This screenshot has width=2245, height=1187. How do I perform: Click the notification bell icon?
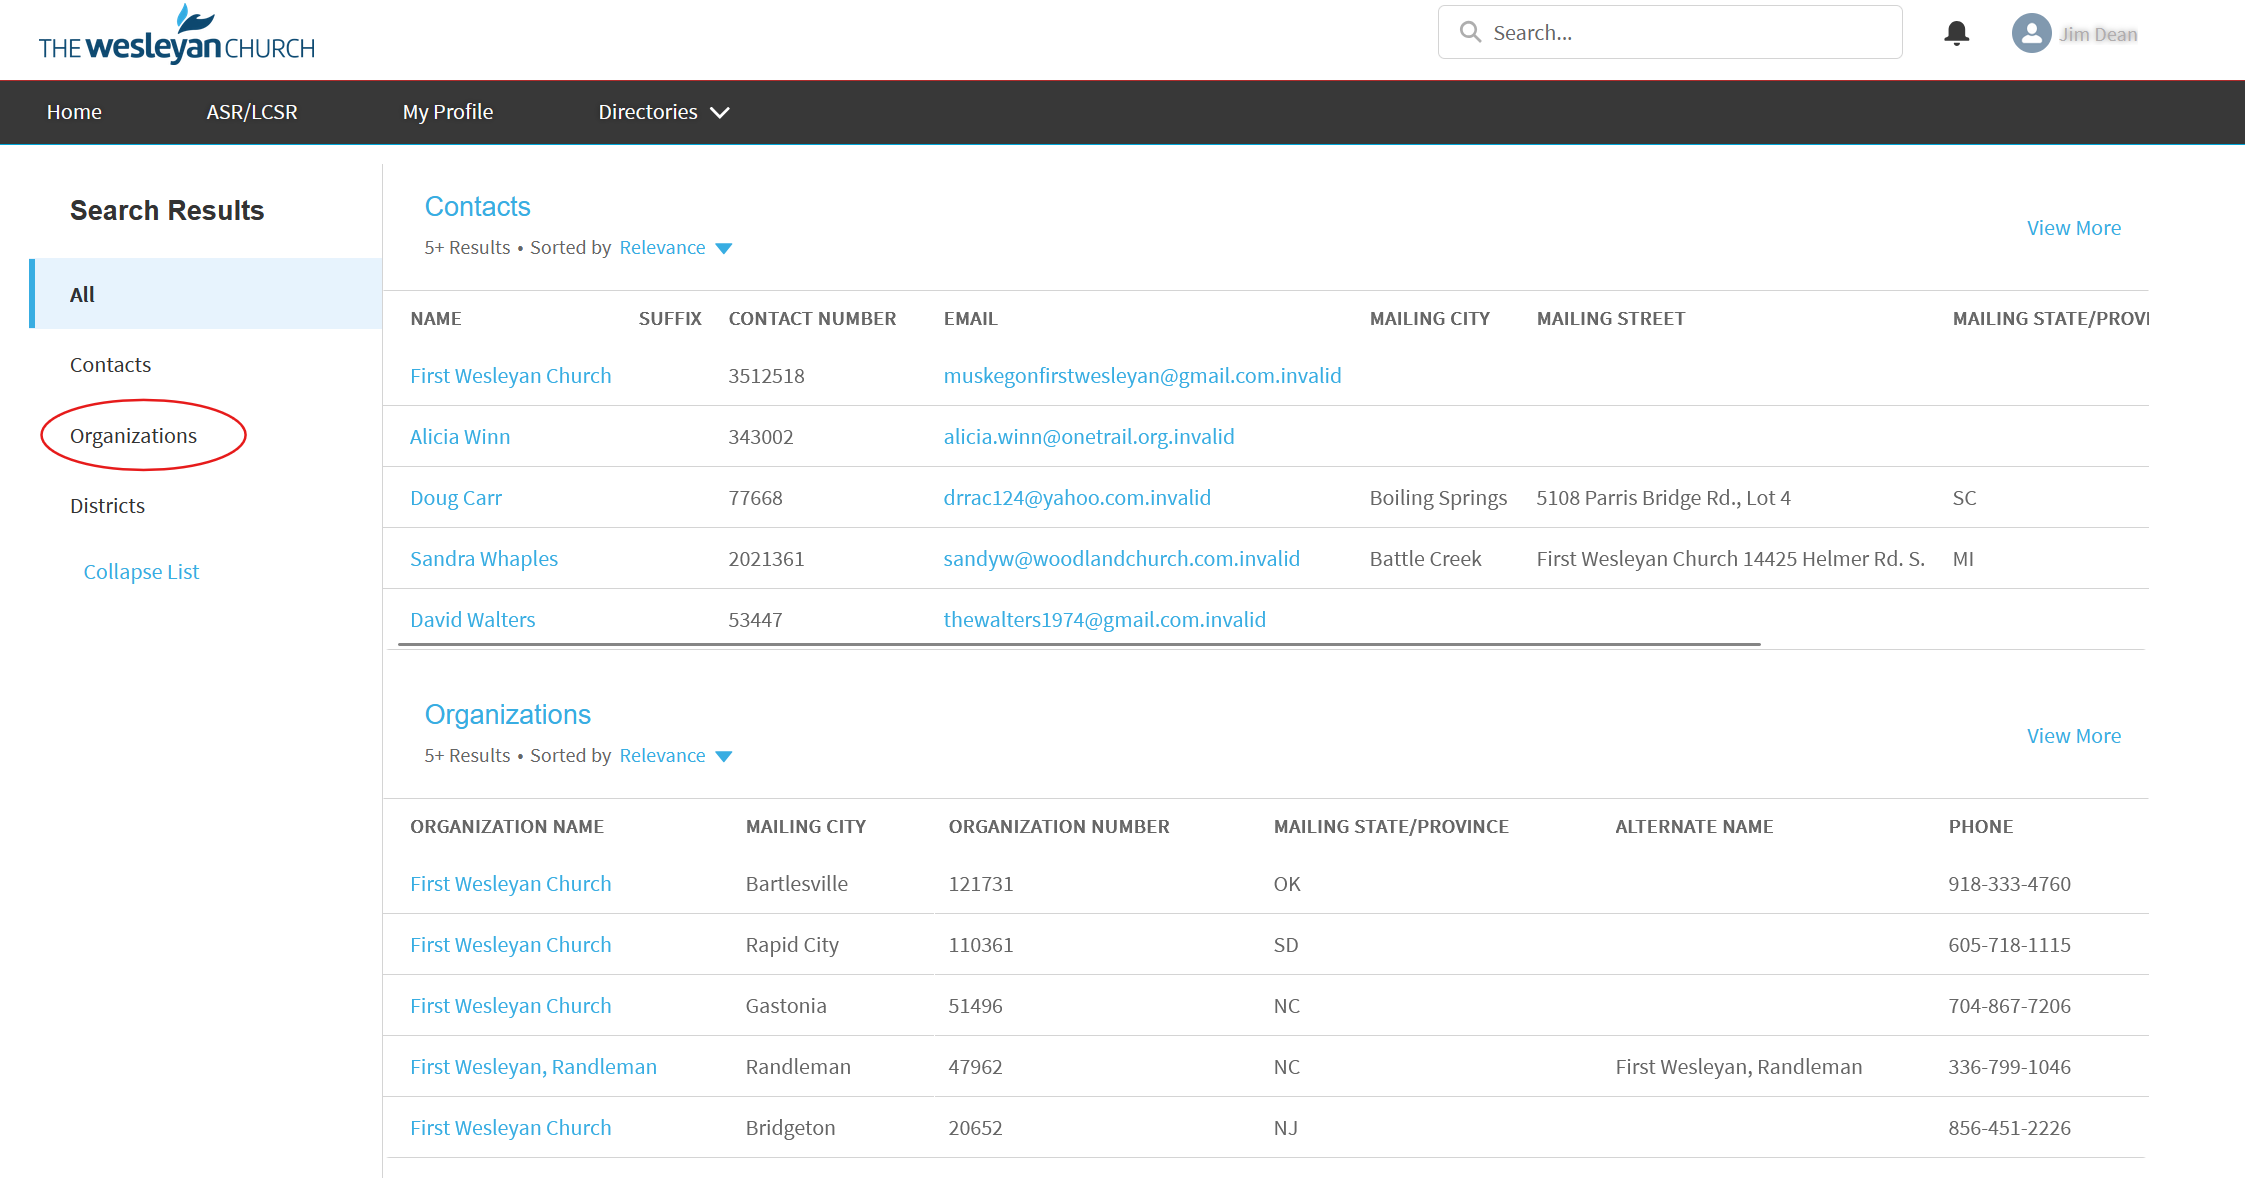click(x=1956, y=34)
